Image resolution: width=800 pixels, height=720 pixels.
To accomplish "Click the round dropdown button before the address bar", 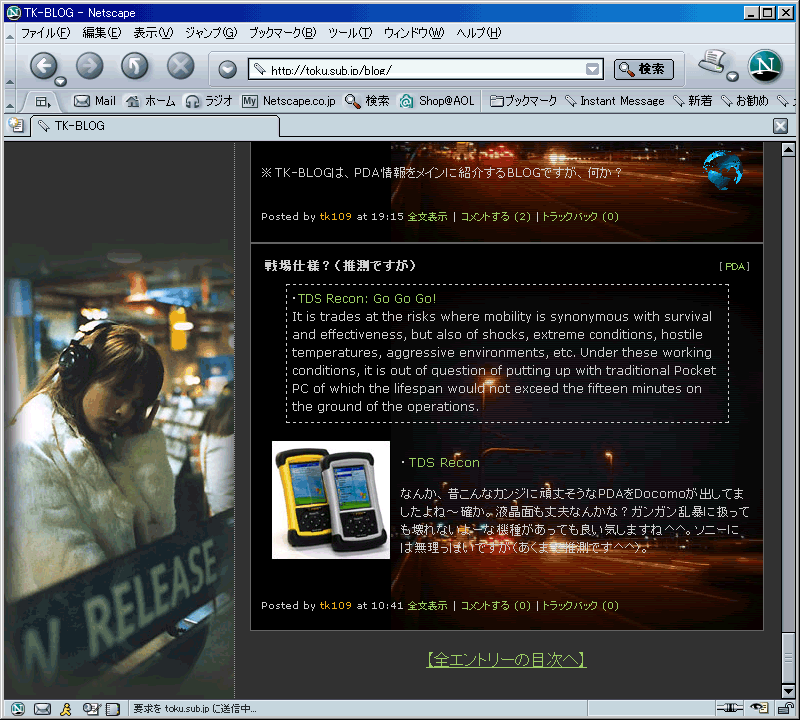I will pyautogui.click(x=228, y=69).
